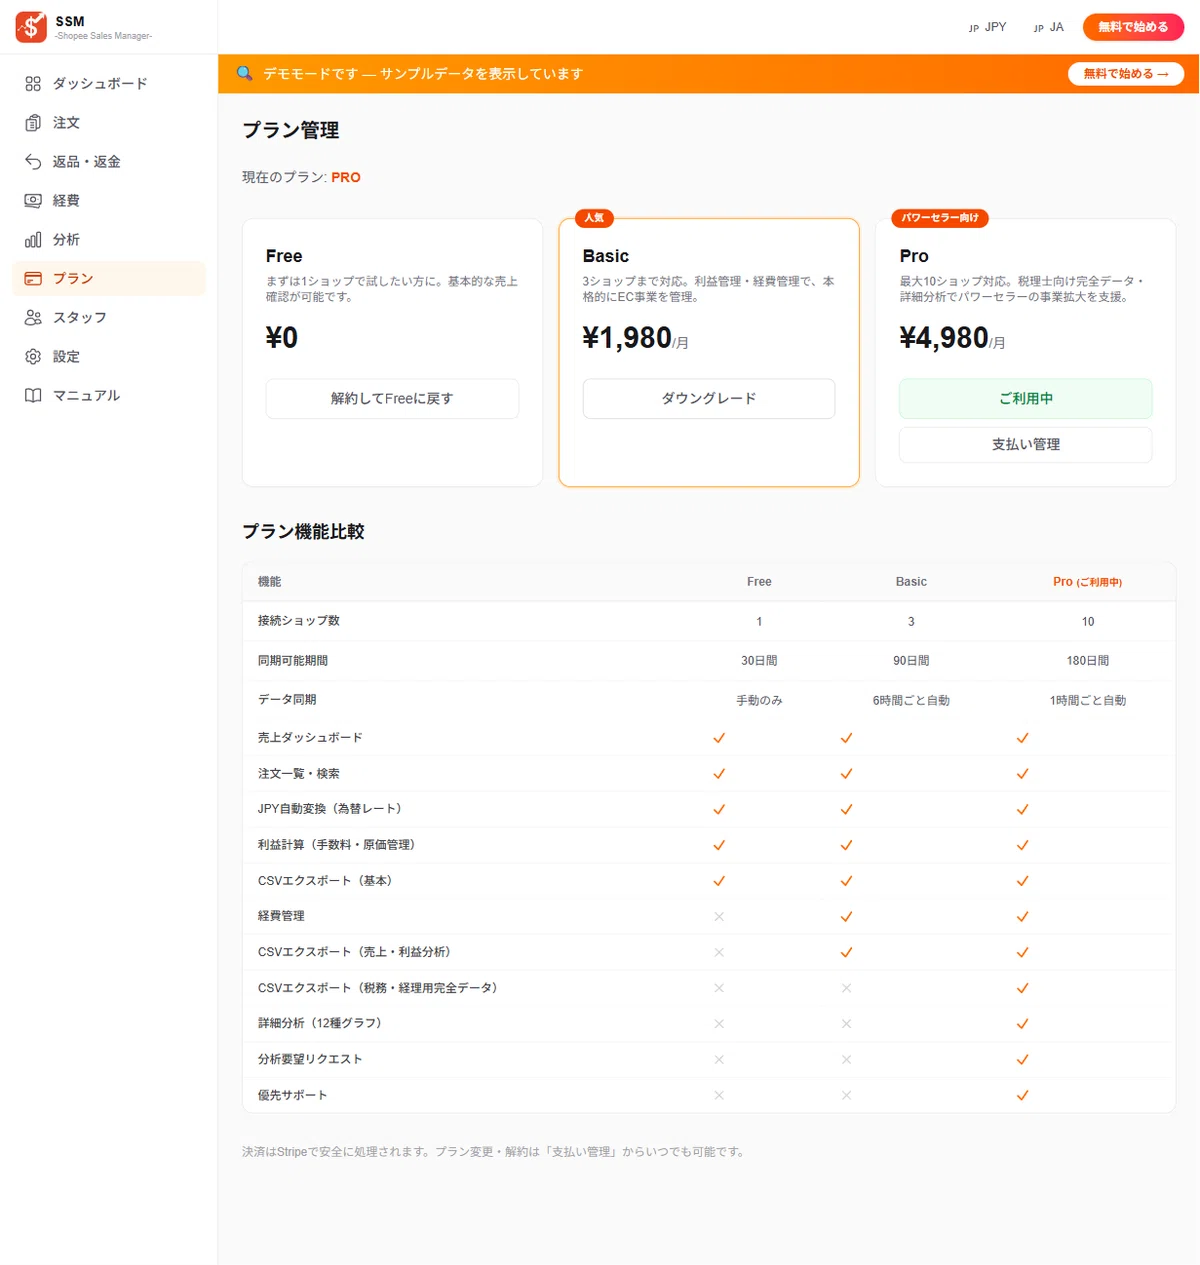
Task: Click the 180日間 cell
Action: click(1088, 661)
